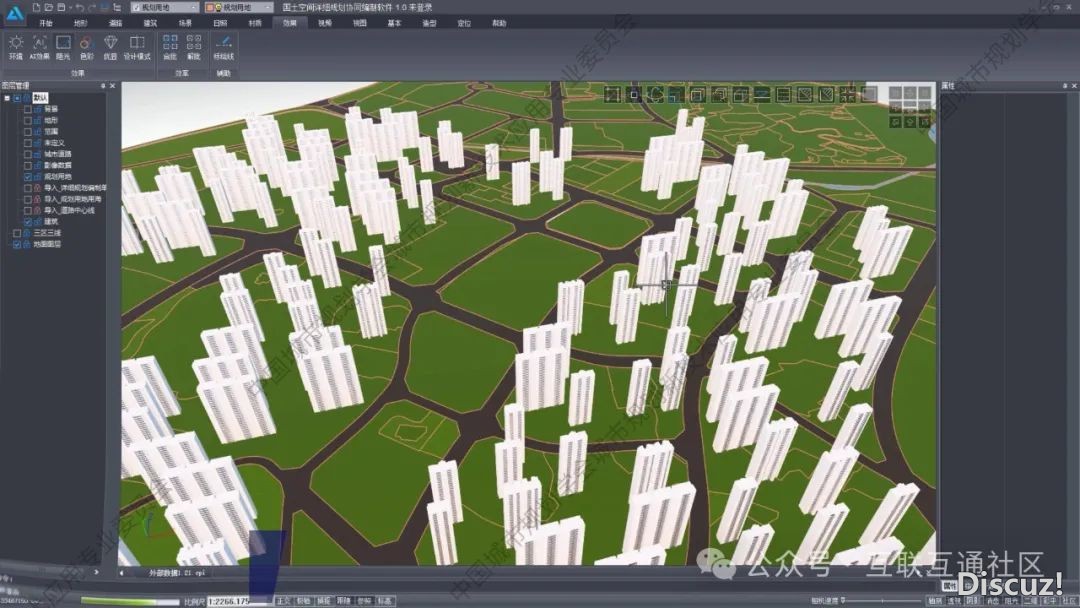Uncheck the 地面图层 layer group
This screenshot has height=608, width=1080.
(x=17, y=244)
